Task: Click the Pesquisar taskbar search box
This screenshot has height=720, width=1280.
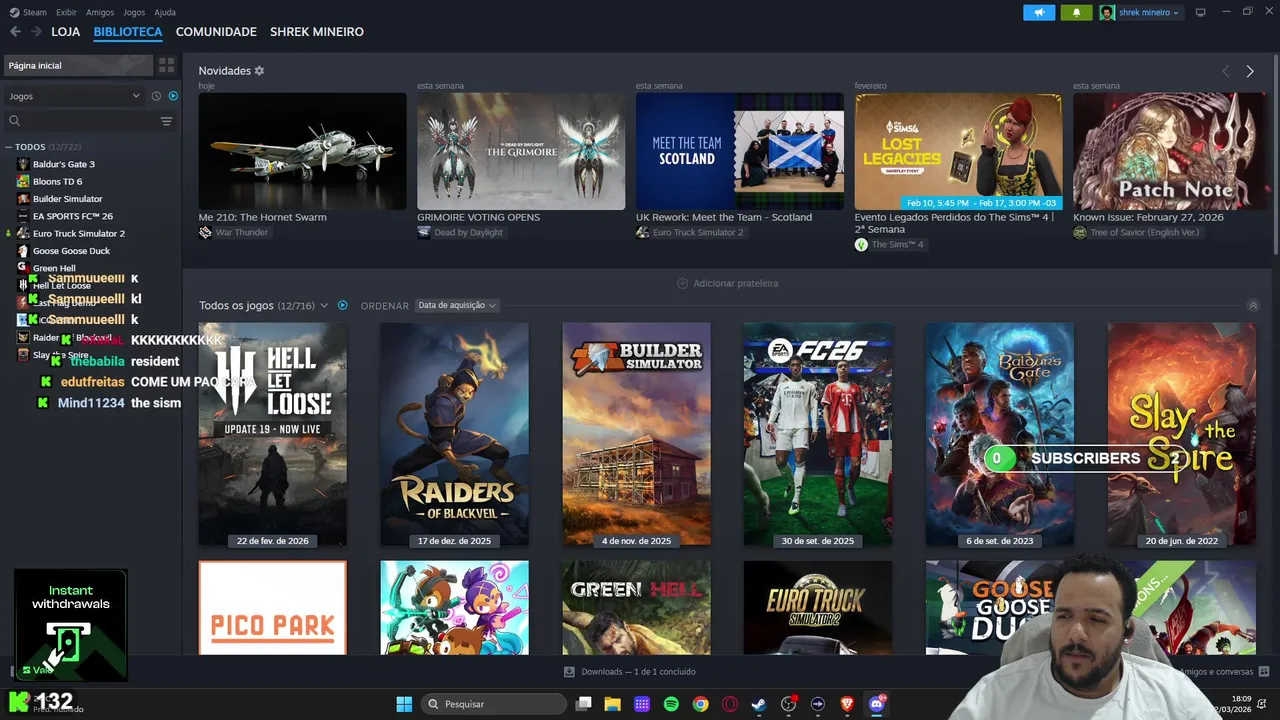Action: [x=494, y=704]
